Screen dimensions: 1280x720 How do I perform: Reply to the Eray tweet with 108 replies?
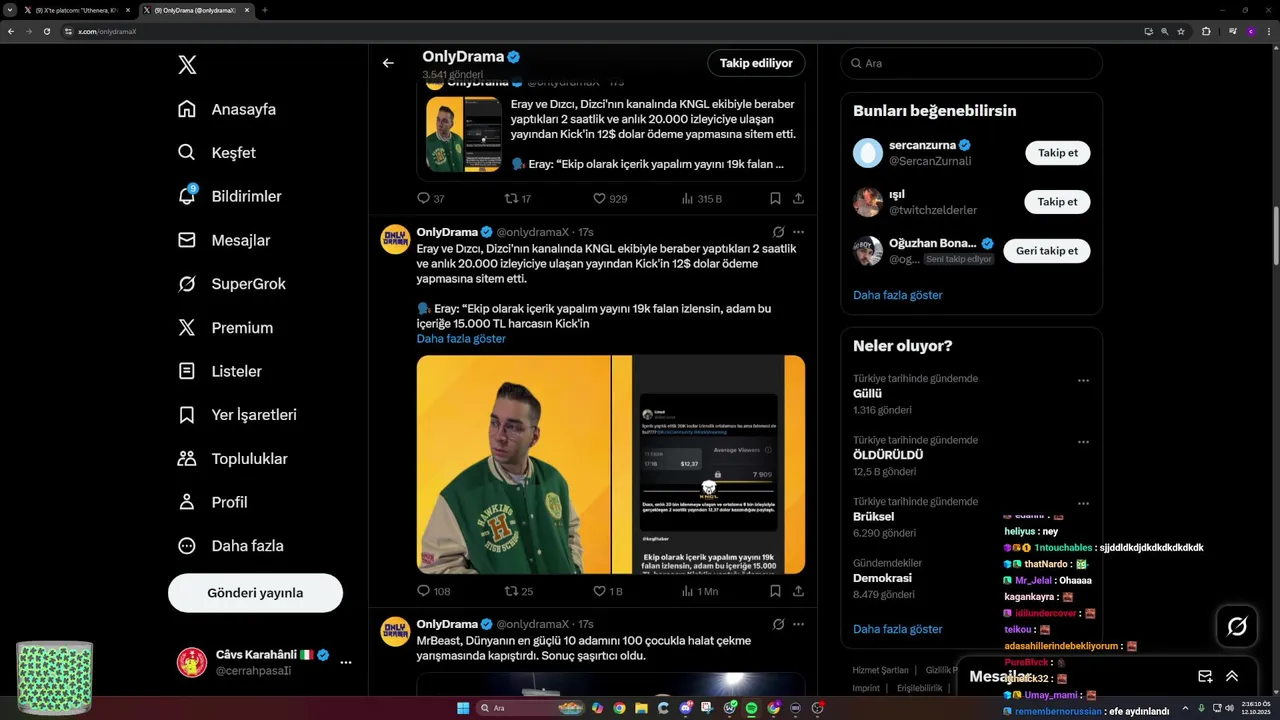point(434,591)
